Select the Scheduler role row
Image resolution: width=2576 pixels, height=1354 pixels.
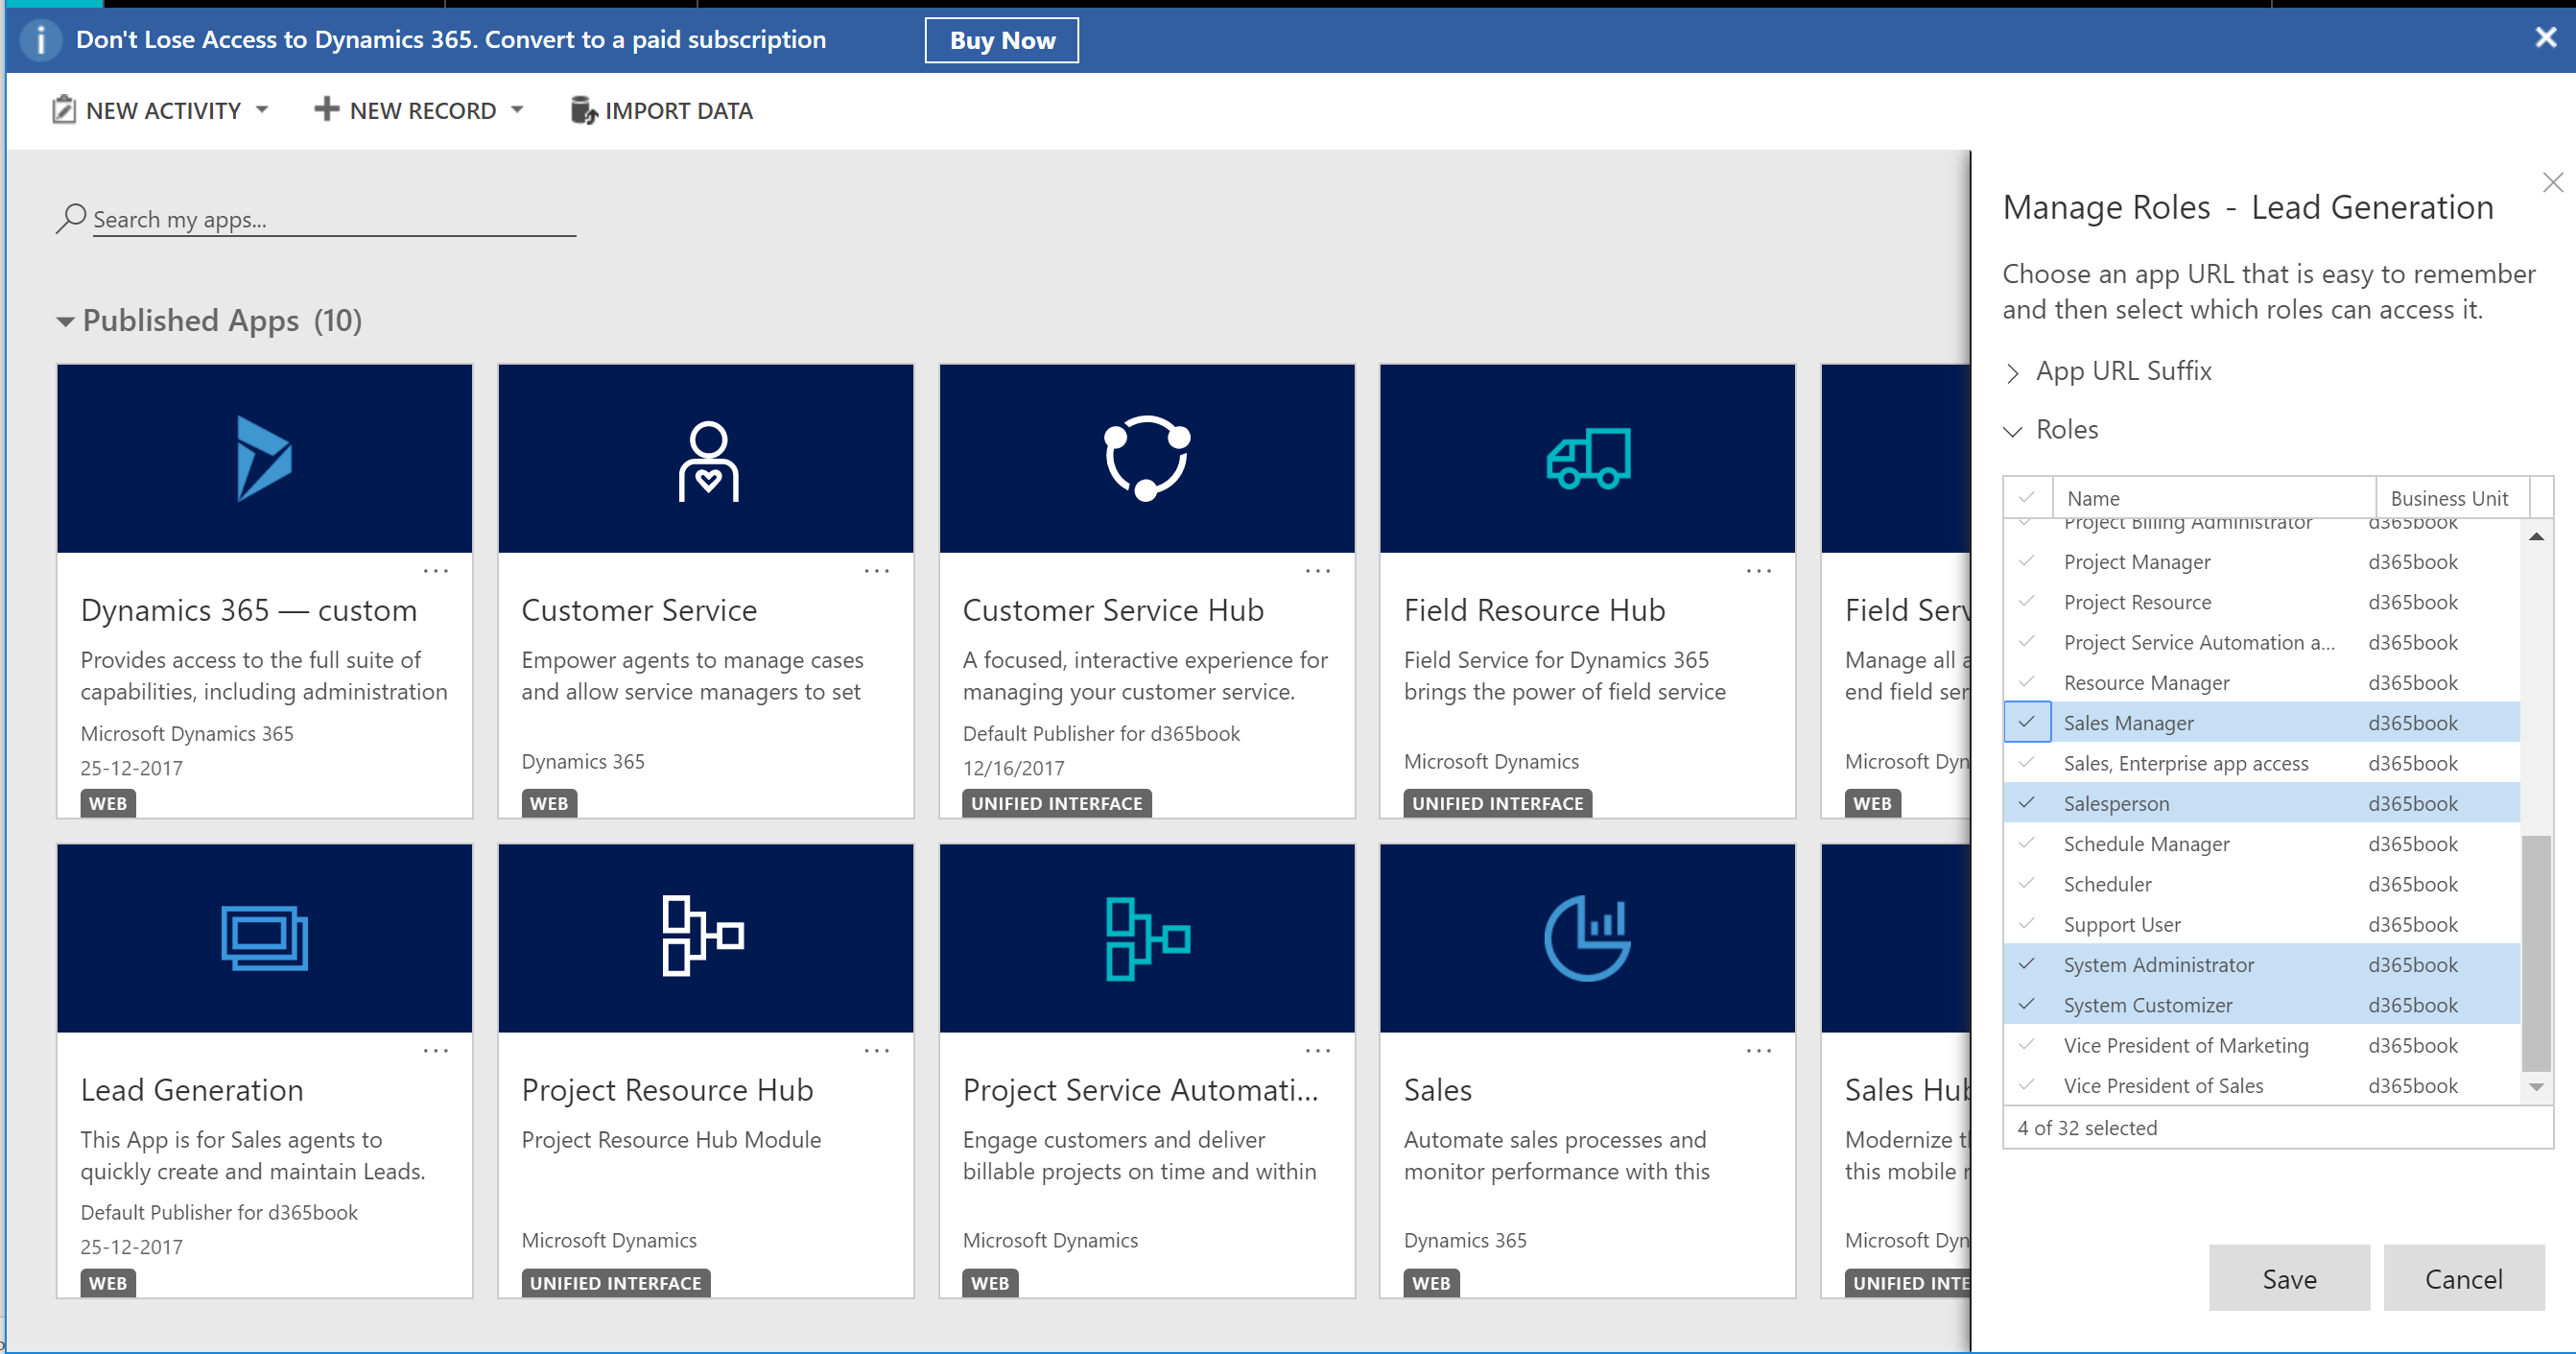click(2261, 884)
